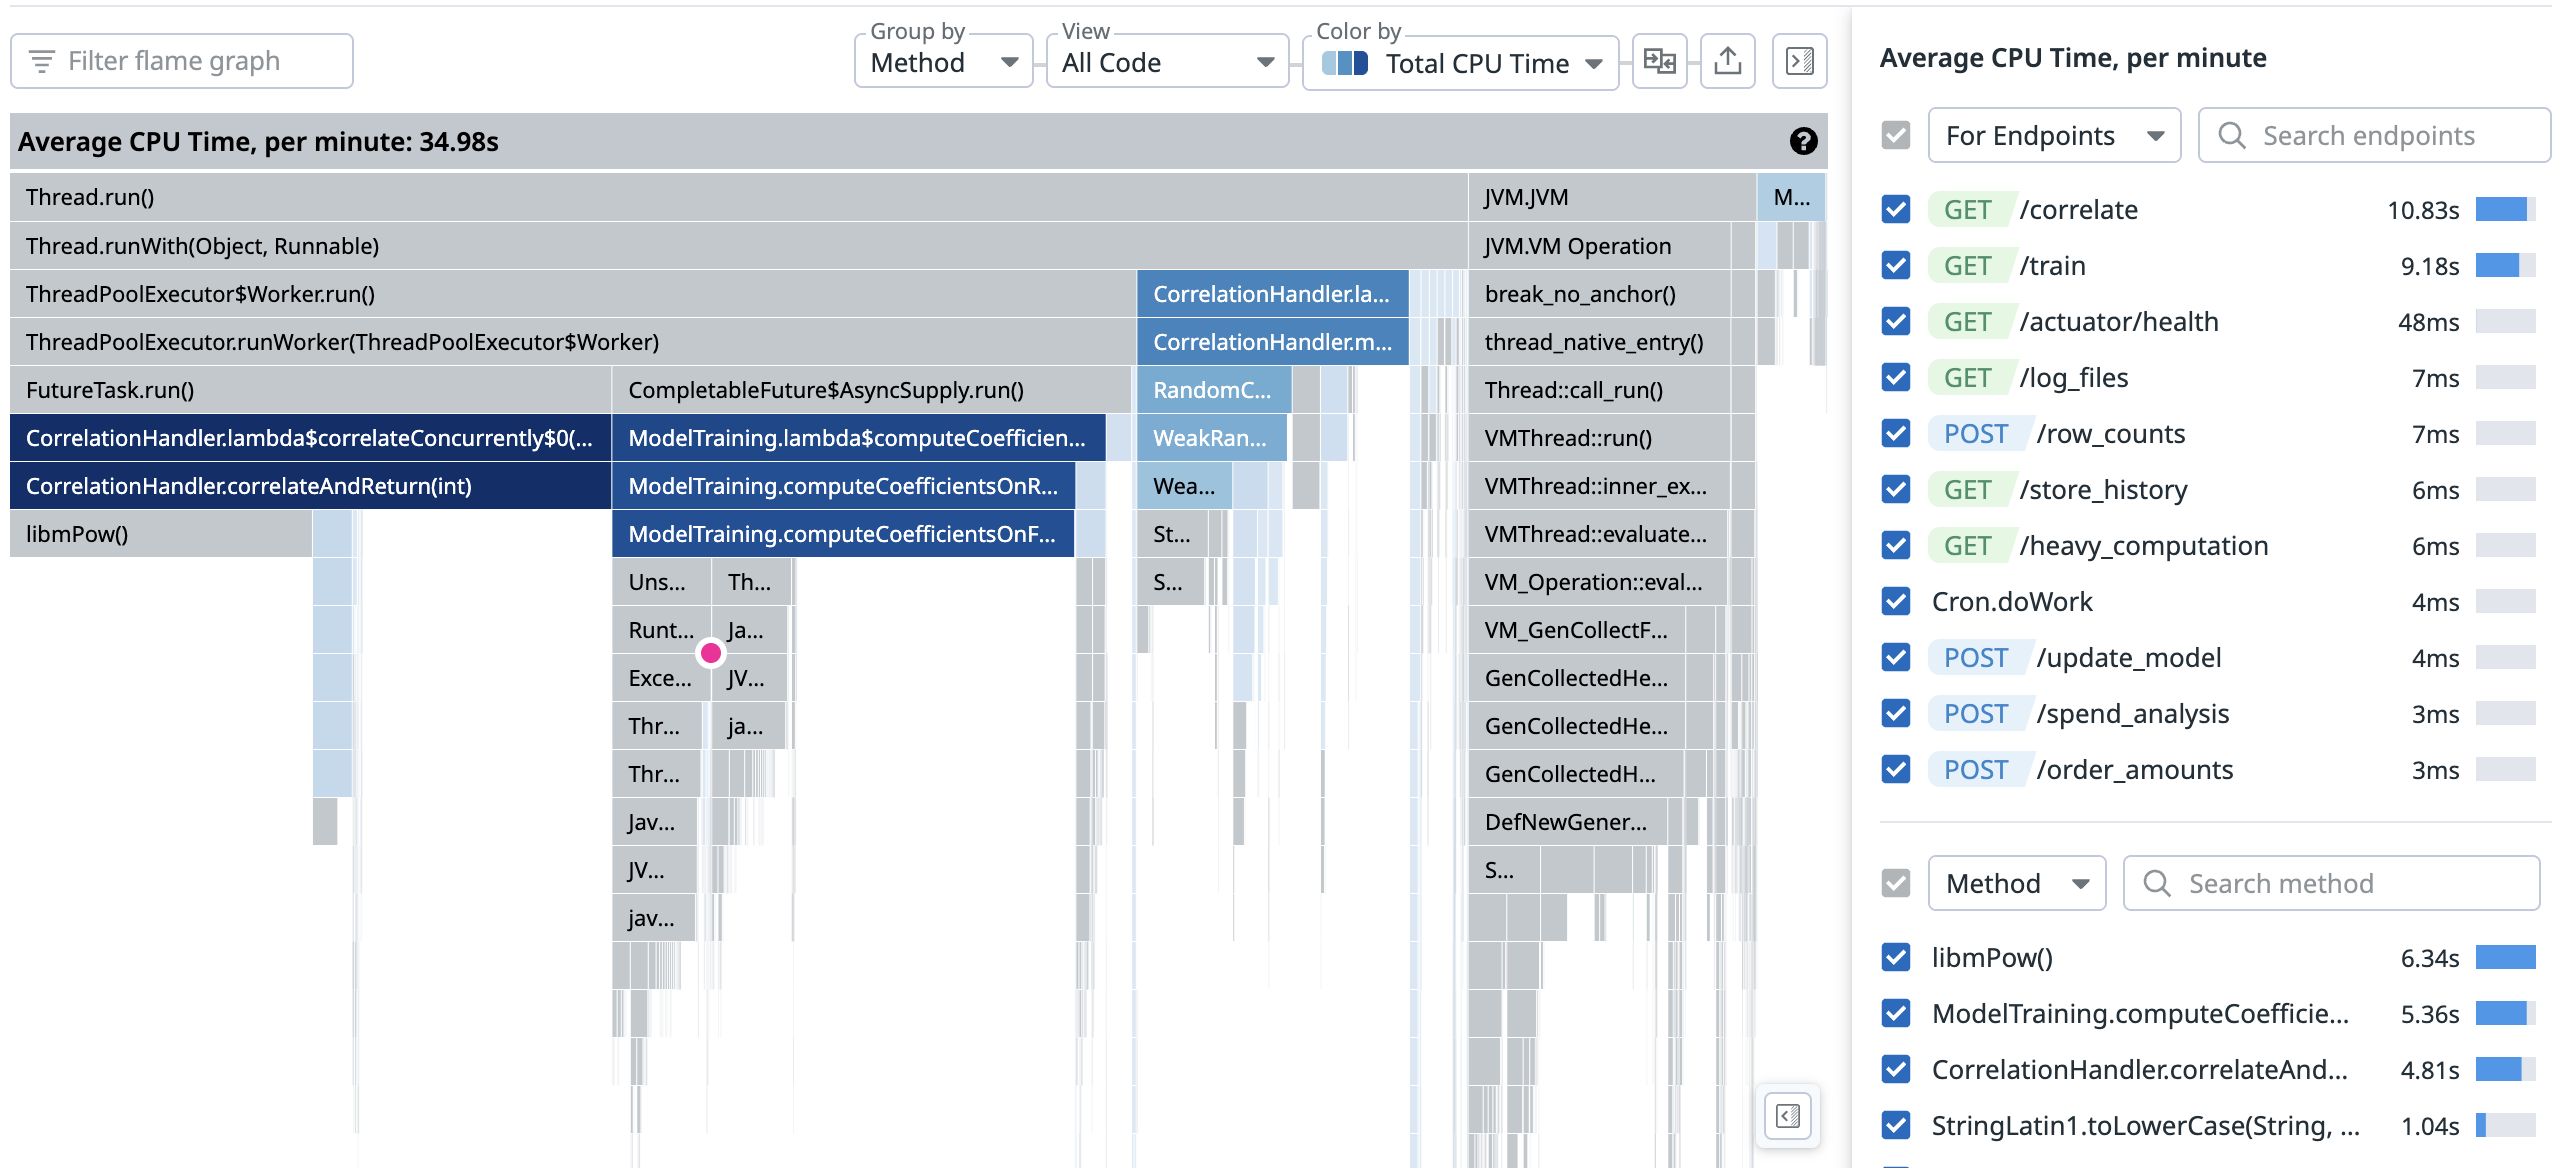Click the expand panel icon at bottom
The height and width of the screenshot is (1168, 2568).
pyautogui.click(x=1788, y=1115)
